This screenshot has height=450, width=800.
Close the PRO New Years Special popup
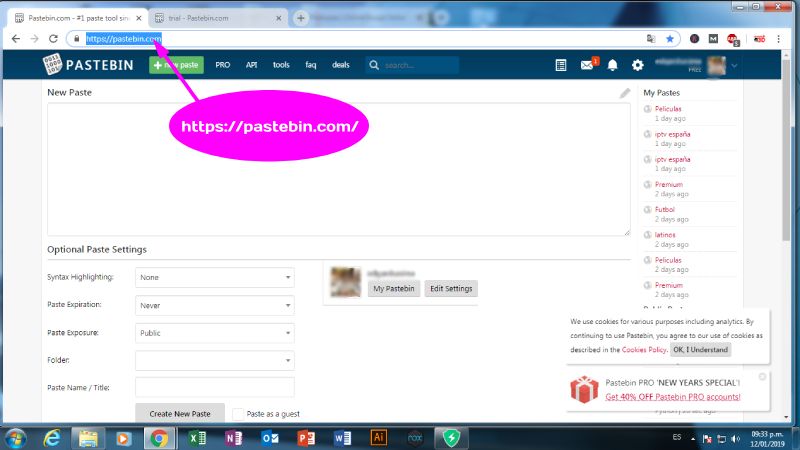pos(762,377)
